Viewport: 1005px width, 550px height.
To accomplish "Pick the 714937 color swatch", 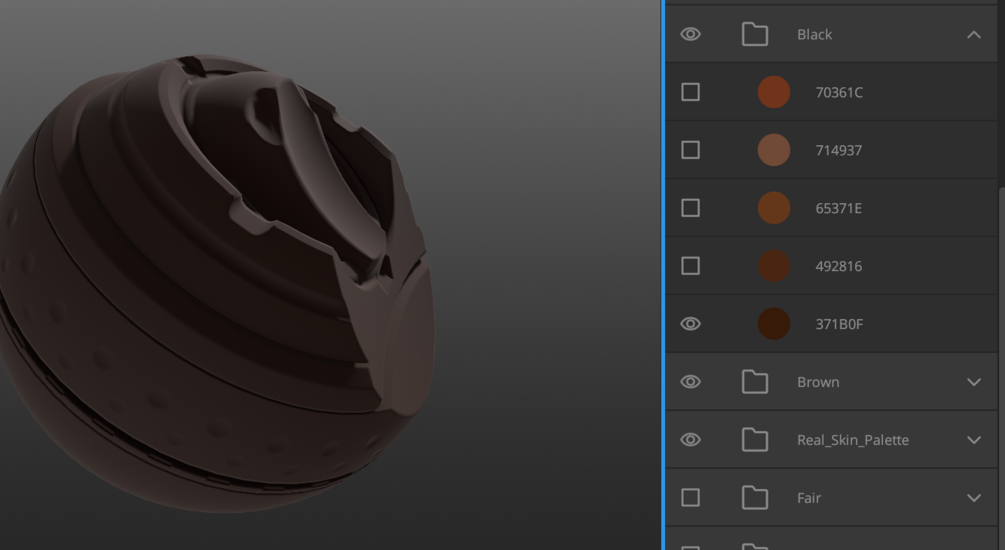I will point(774,150).
